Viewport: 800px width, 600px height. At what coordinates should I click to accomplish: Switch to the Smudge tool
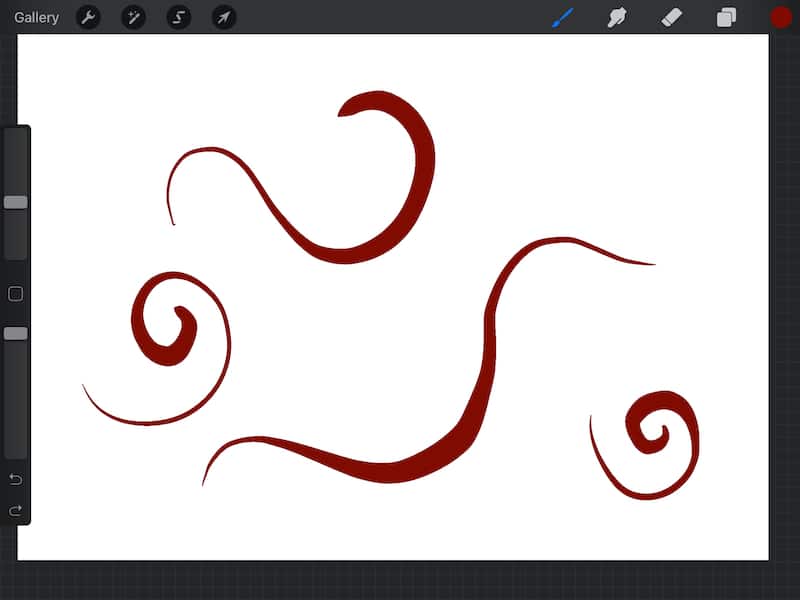(618, 16)
